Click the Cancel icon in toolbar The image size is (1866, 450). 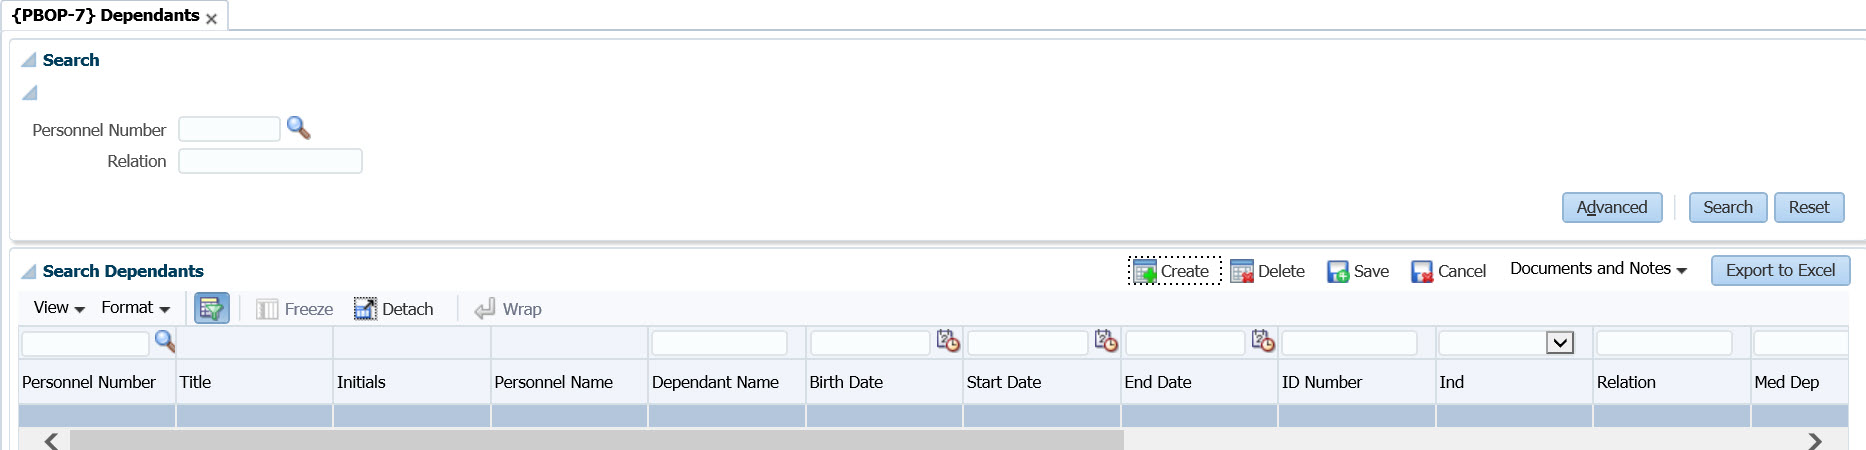point(1421,271)
